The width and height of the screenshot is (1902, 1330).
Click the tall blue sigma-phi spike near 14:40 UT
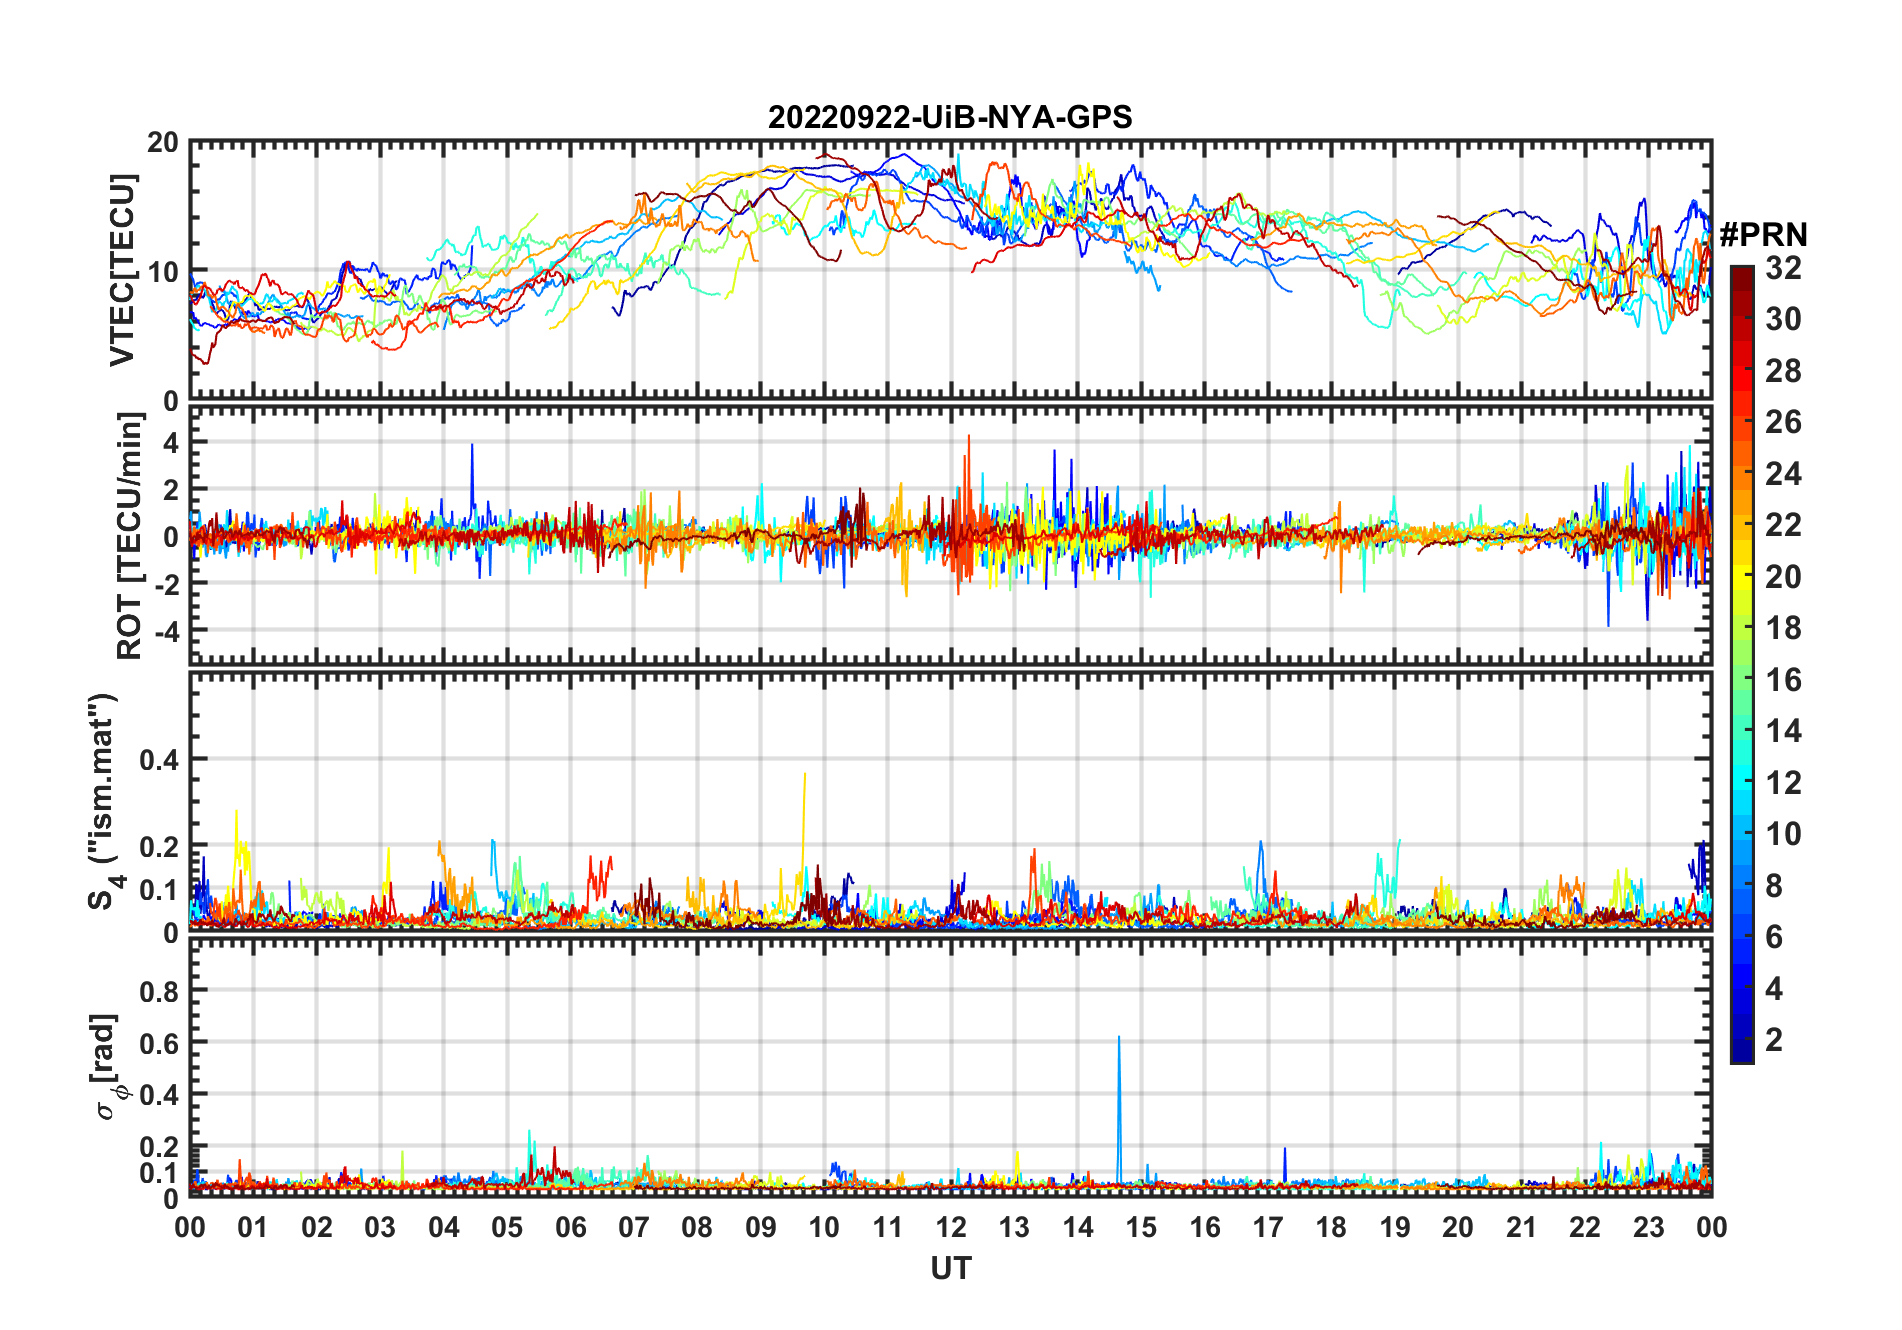(x=1119, y=1110)
